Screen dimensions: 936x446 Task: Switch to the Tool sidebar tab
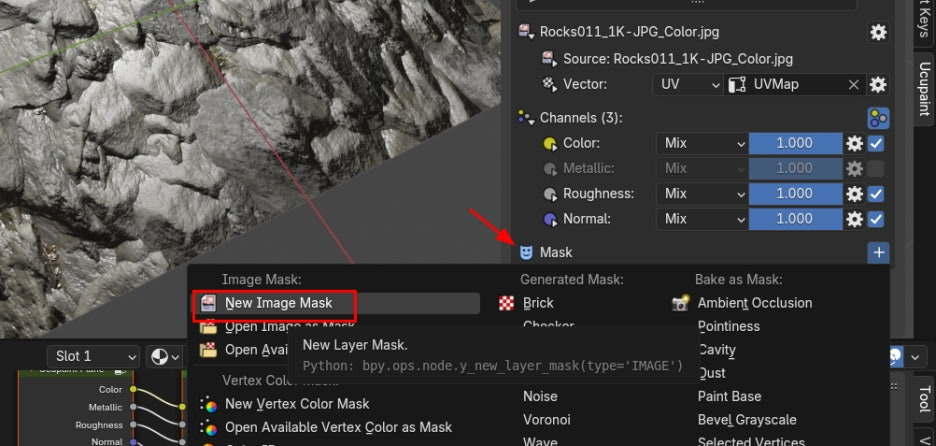(x=923, y=399)
